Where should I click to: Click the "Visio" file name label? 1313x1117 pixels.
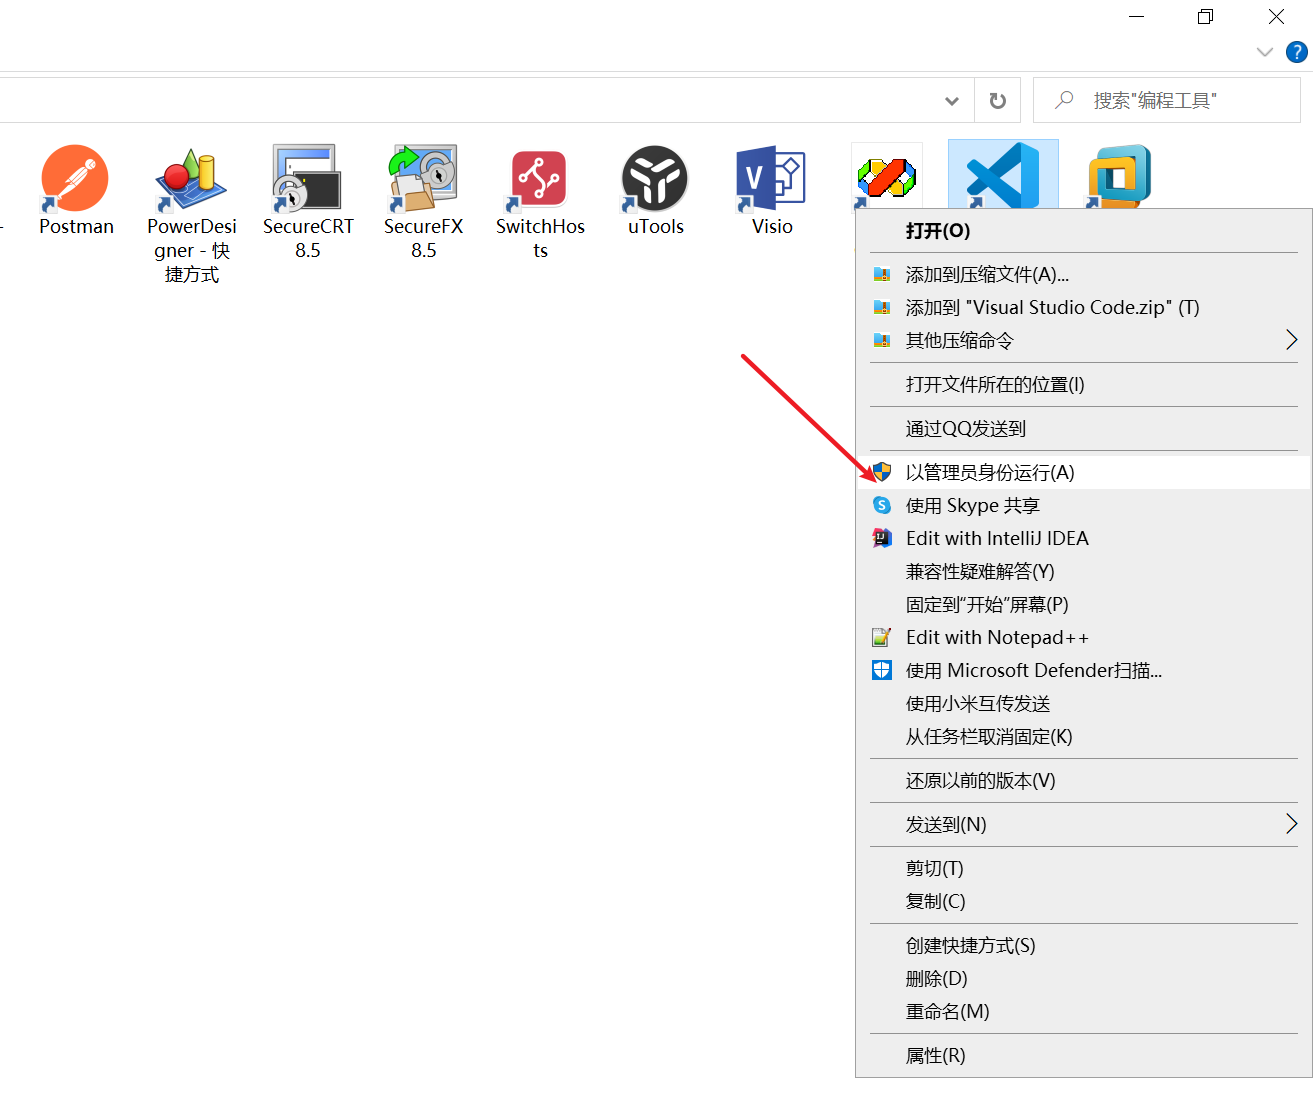pos(772,227)
